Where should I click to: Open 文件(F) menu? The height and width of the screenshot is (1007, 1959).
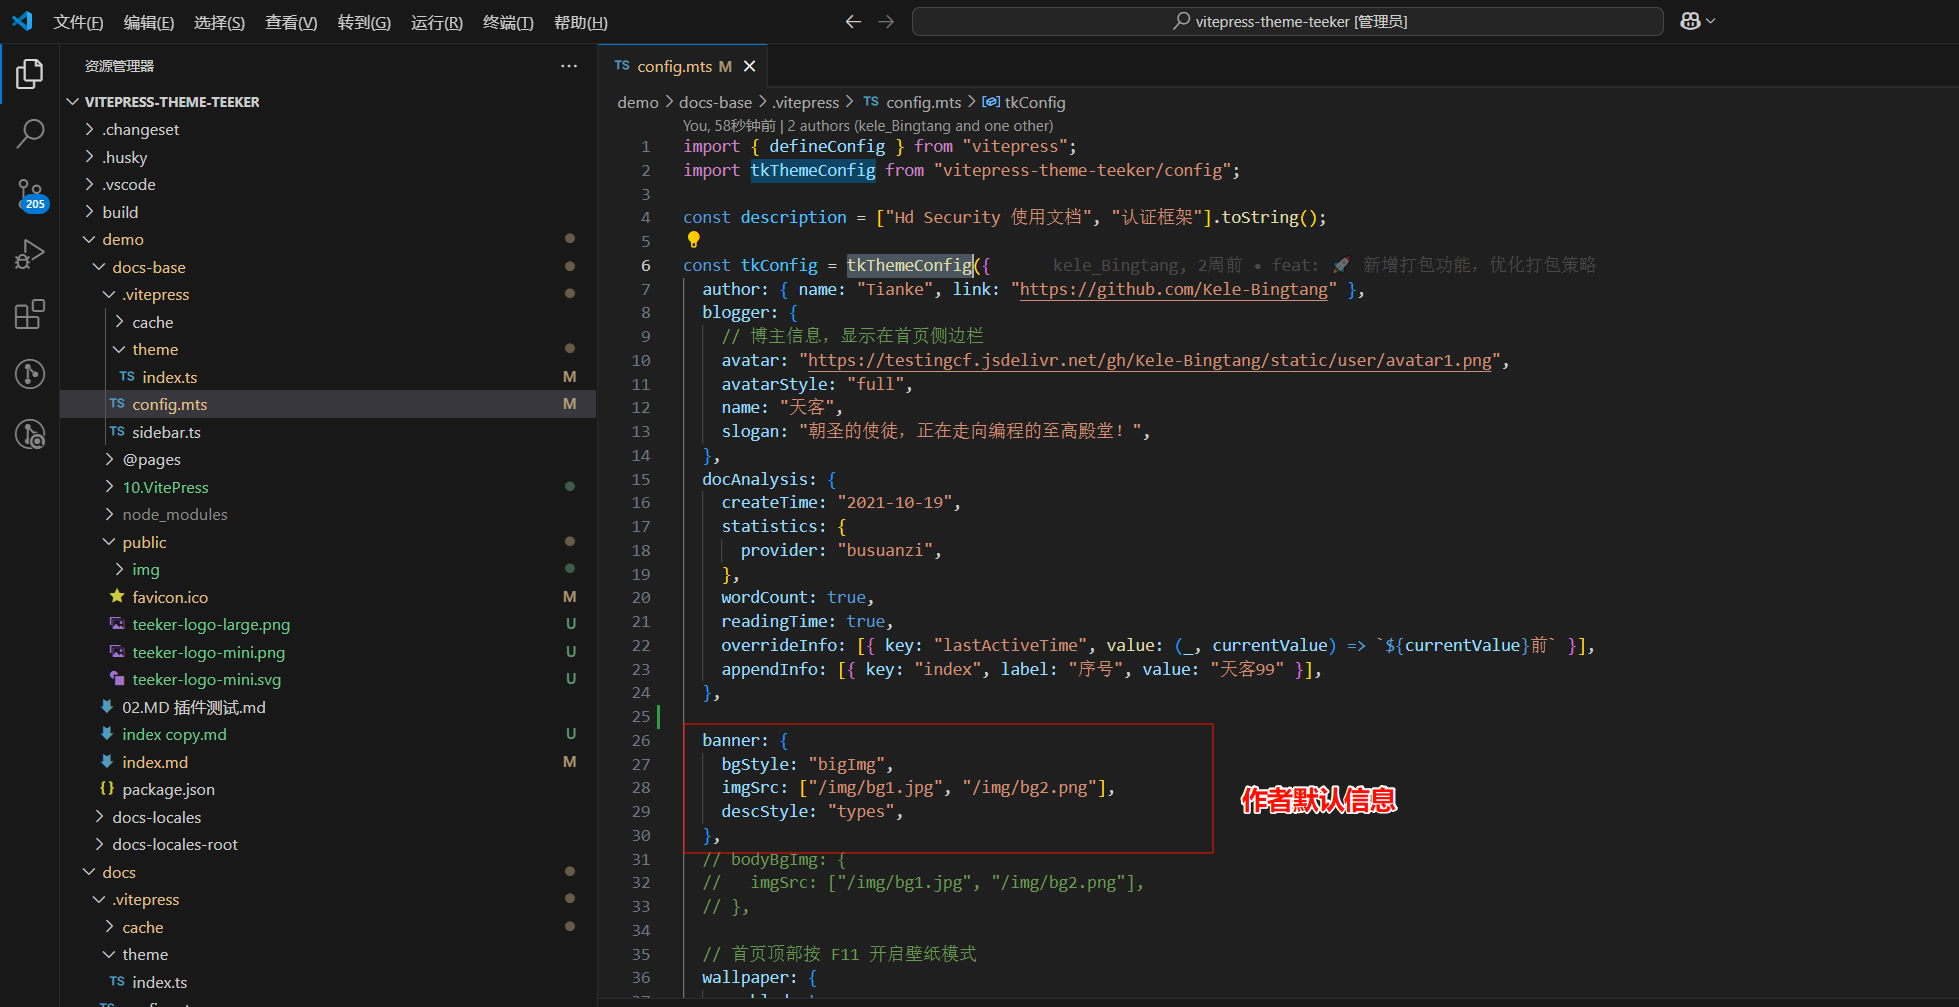tap(78, 22)
